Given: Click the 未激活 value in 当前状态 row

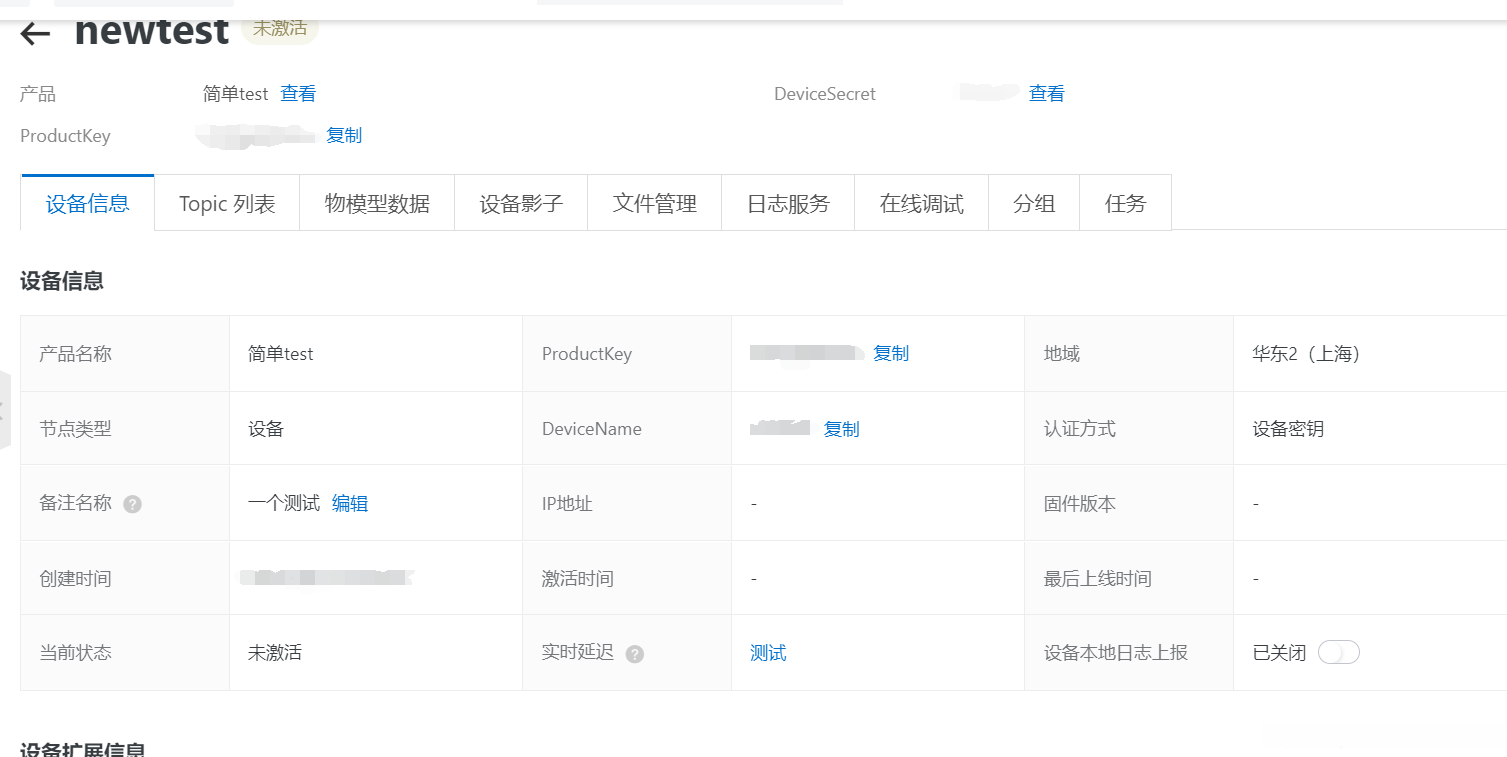Looking at the screenshot, I should (x=275, y=654).
